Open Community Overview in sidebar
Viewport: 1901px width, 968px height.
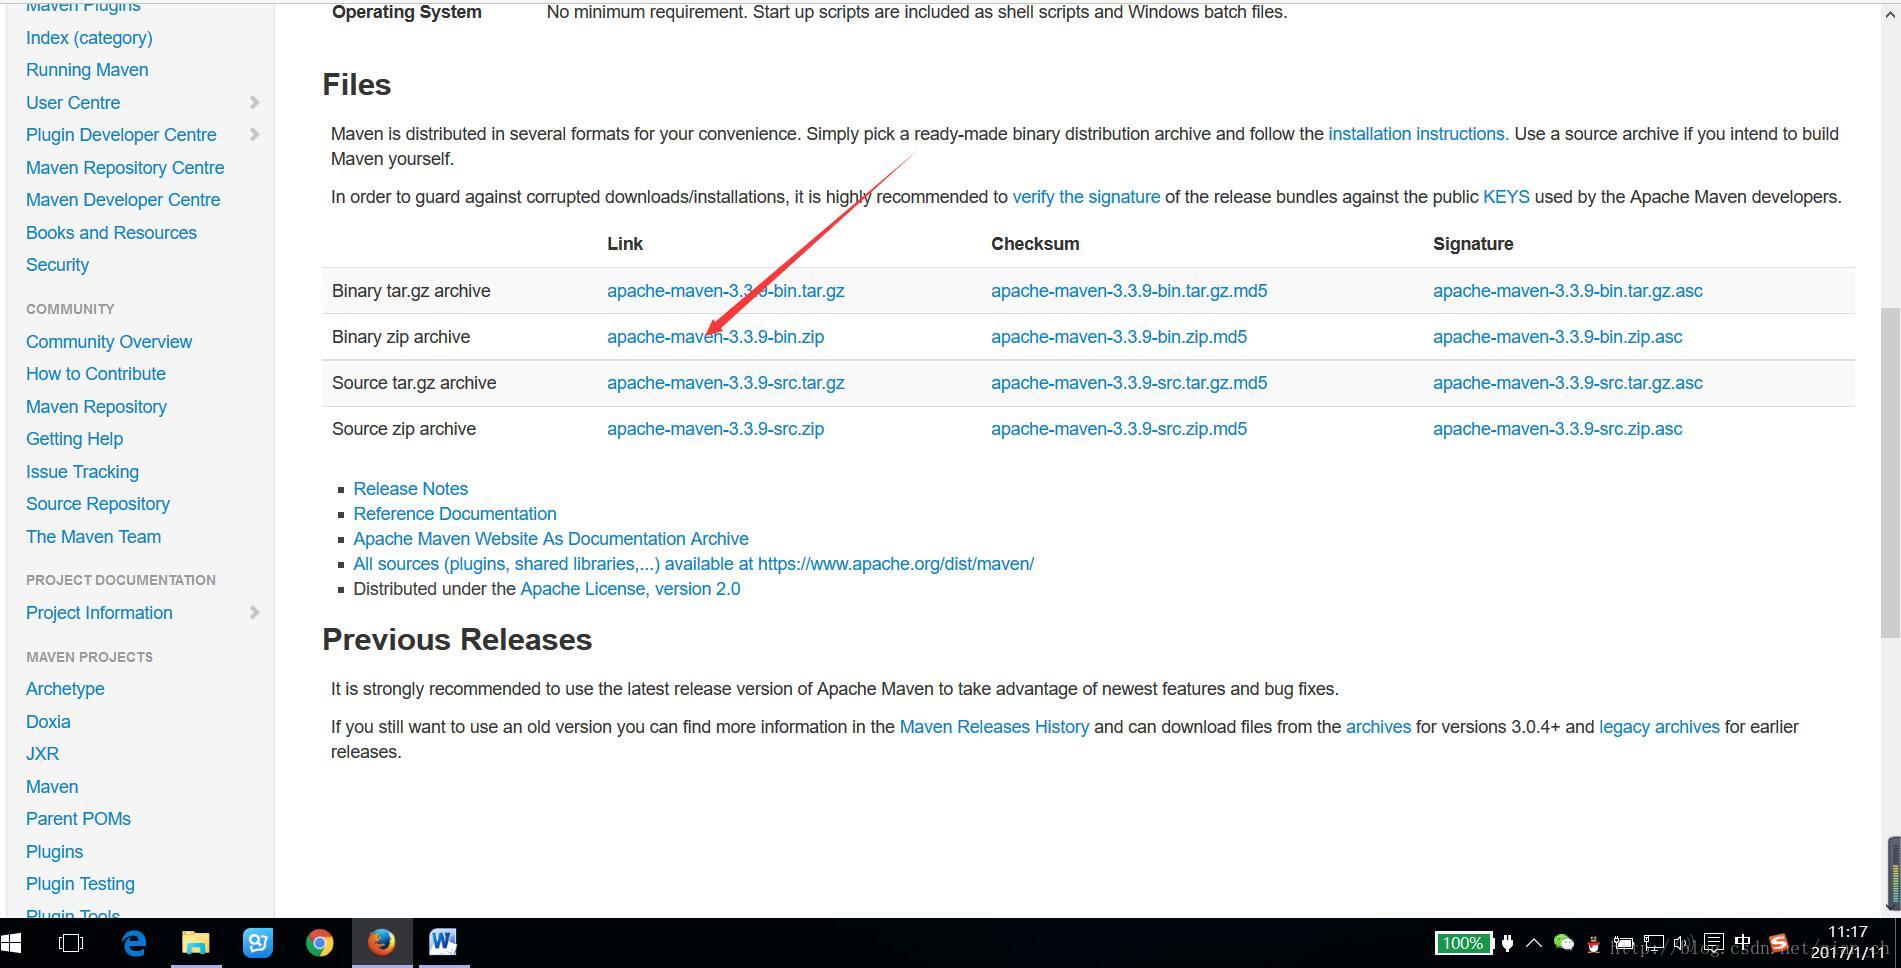(x=109, y=342)
